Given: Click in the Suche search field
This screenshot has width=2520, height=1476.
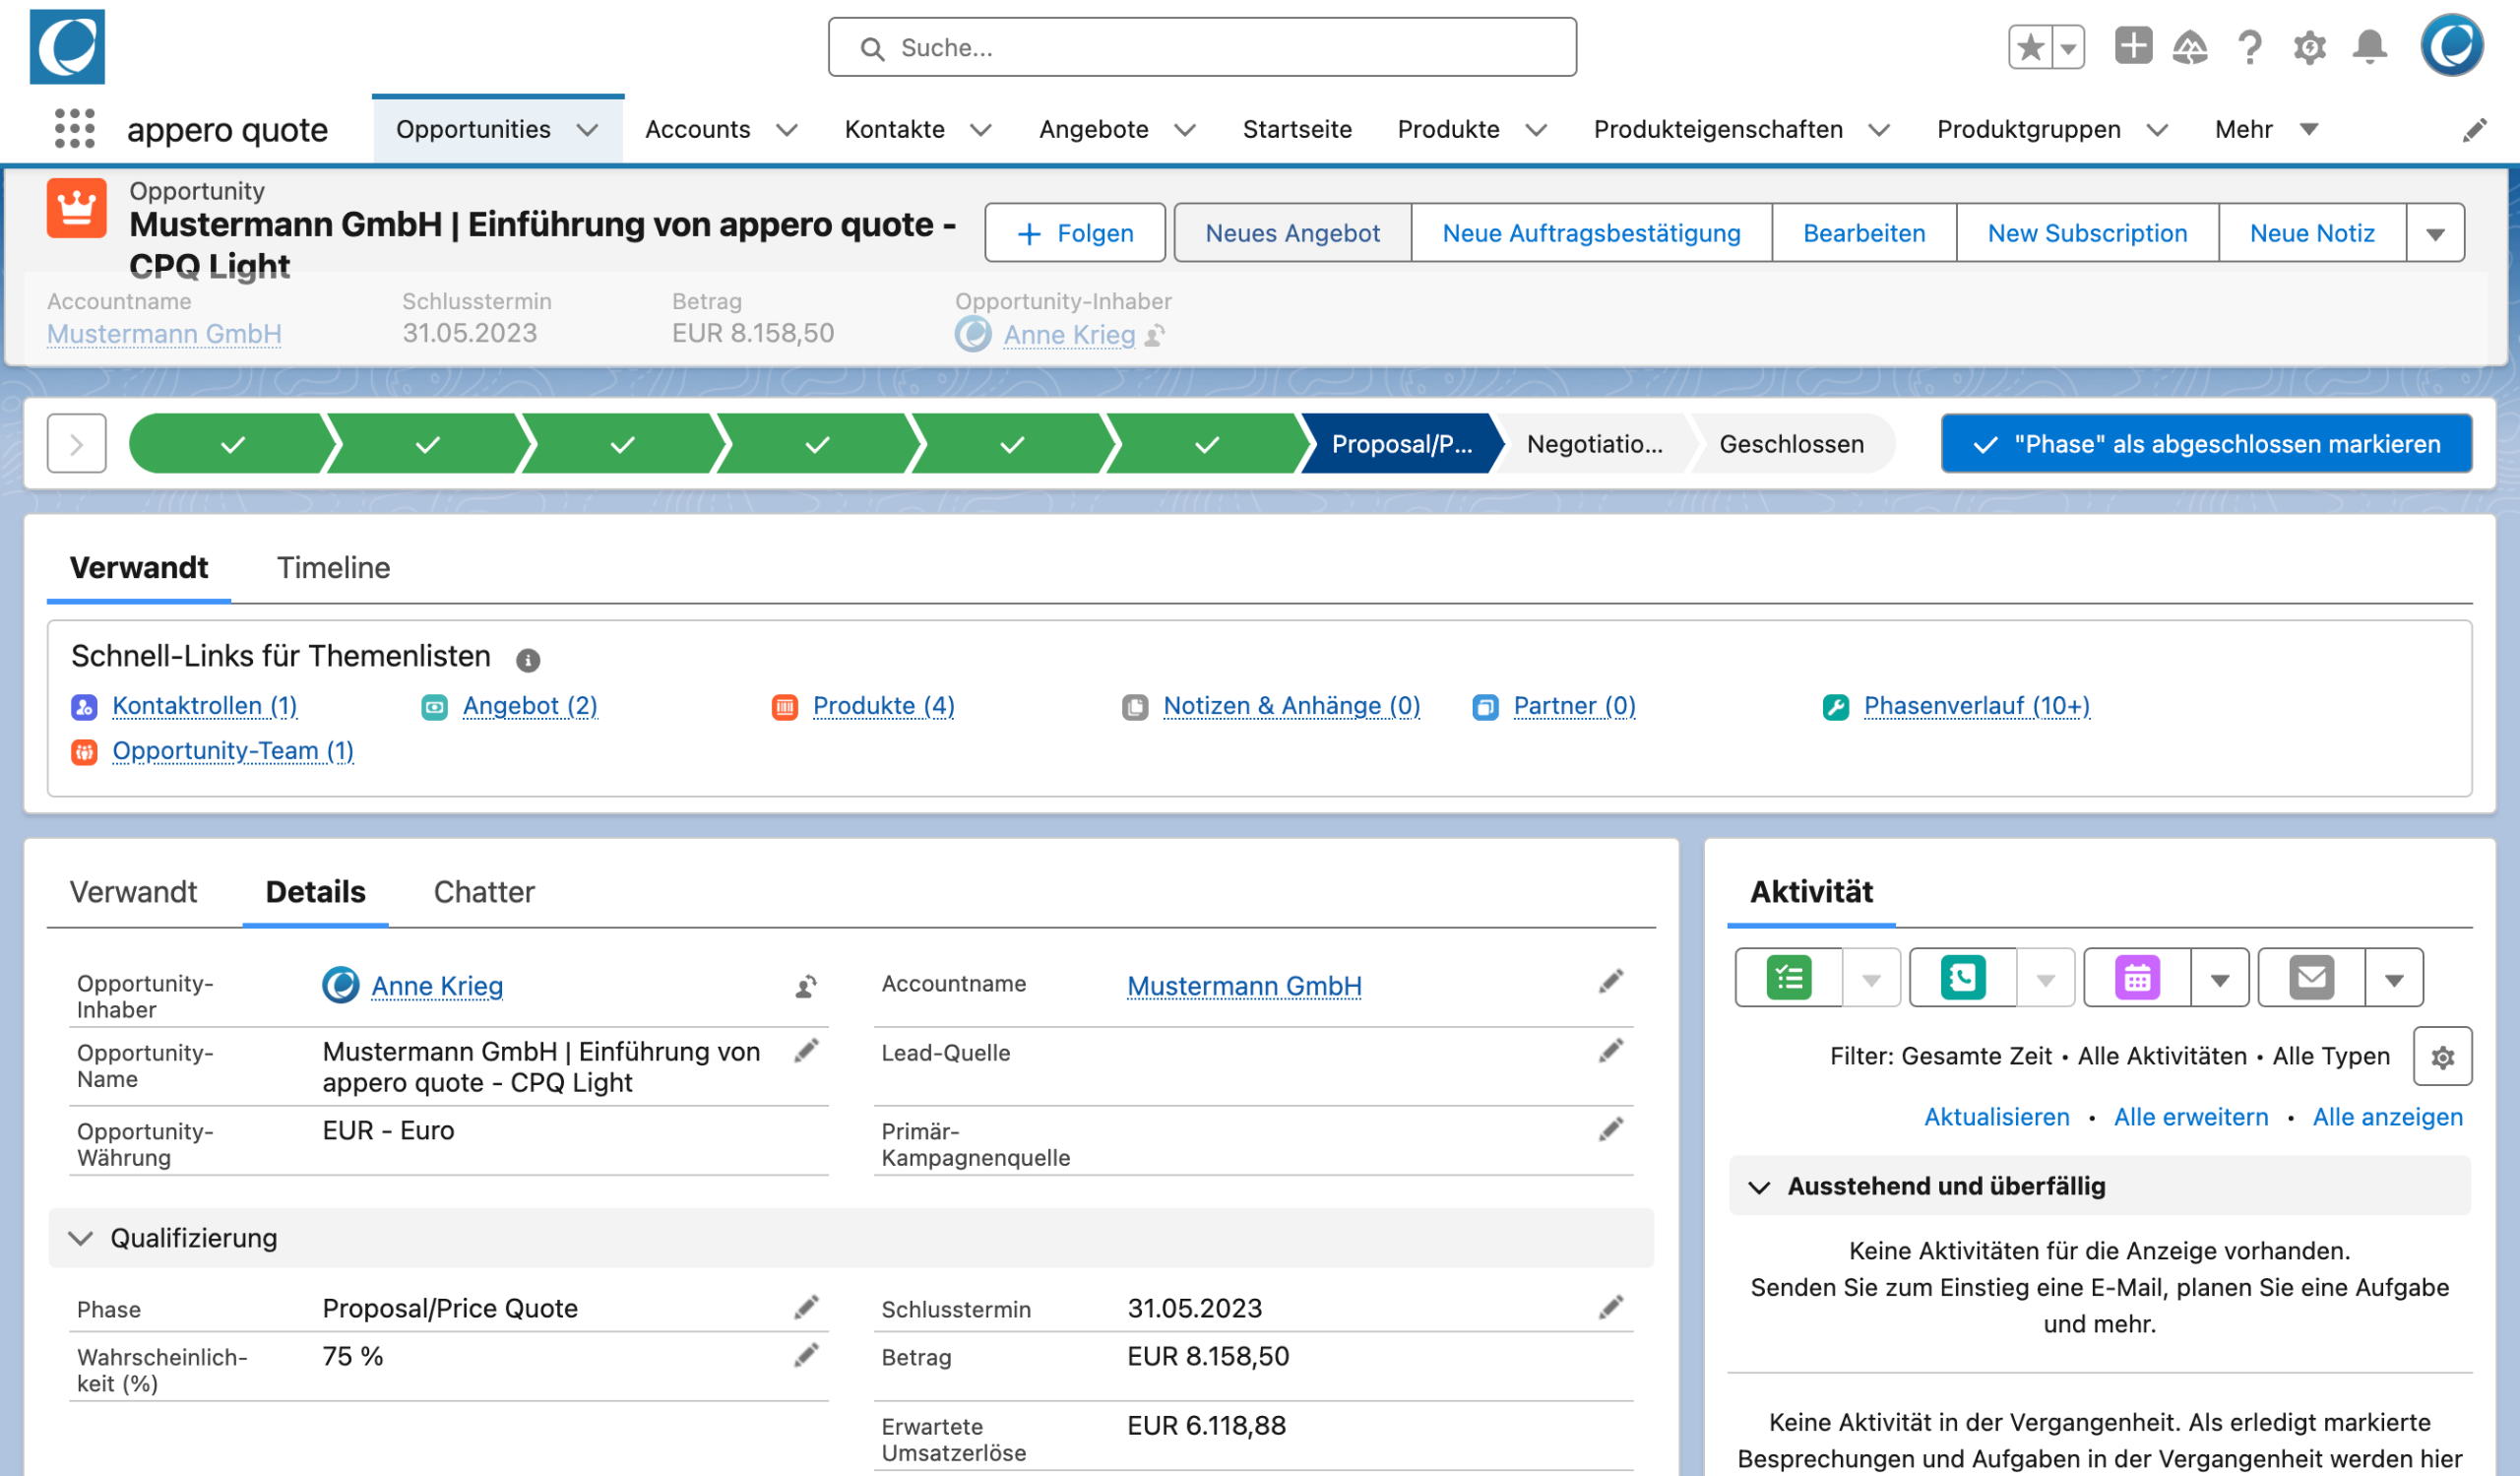Looking at the screenshot, I should point(1200,48).
